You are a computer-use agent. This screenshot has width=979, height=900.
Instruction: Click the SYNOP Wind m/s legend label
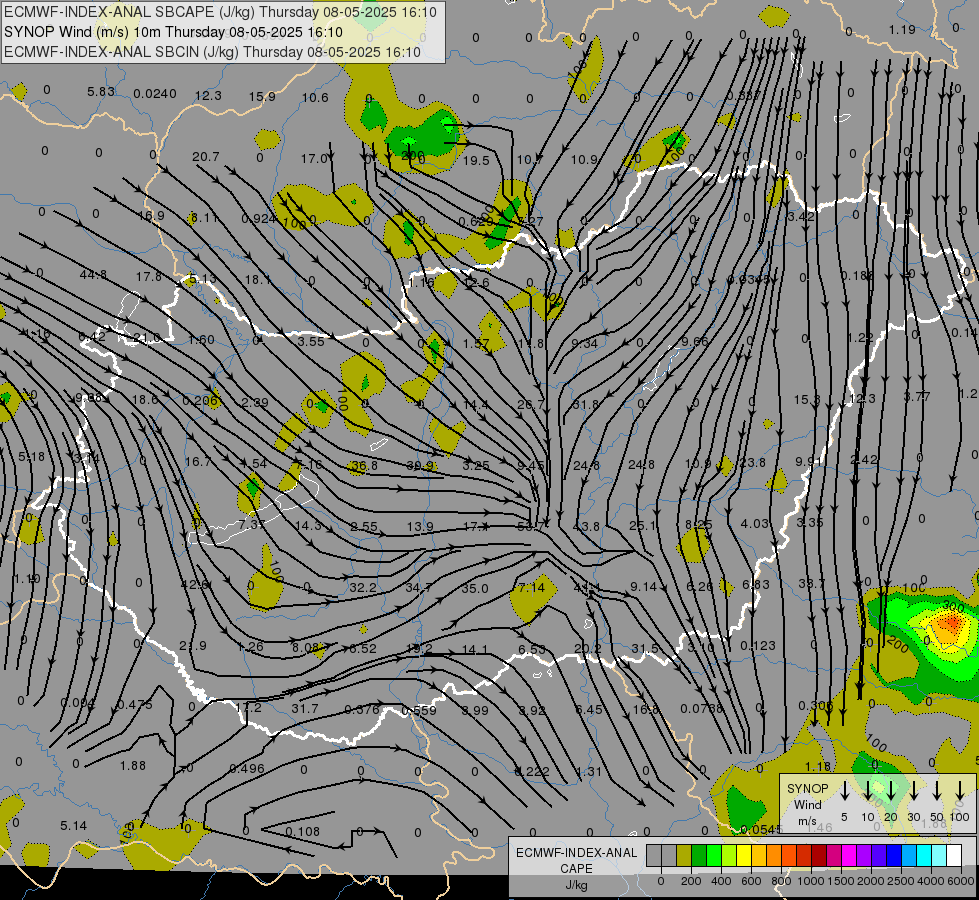pyautogui.click(x=807, y=804)
